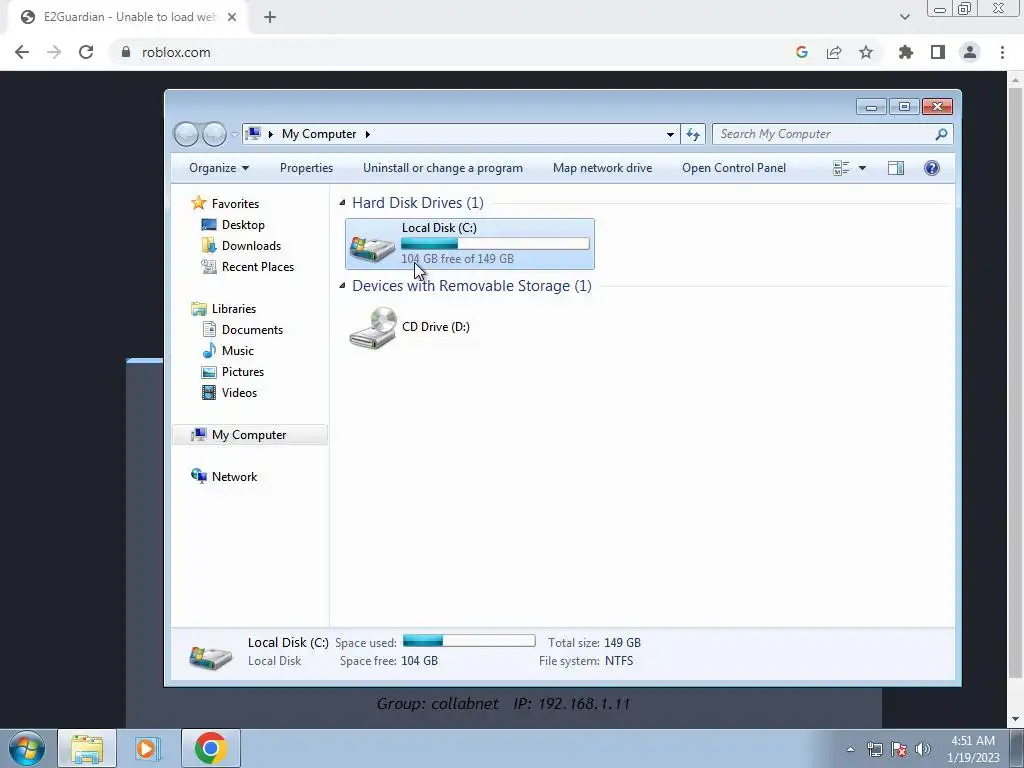This screenshot has height=768, width=1024.
Task: Click the Windows Start button
Action: point(27,748)
